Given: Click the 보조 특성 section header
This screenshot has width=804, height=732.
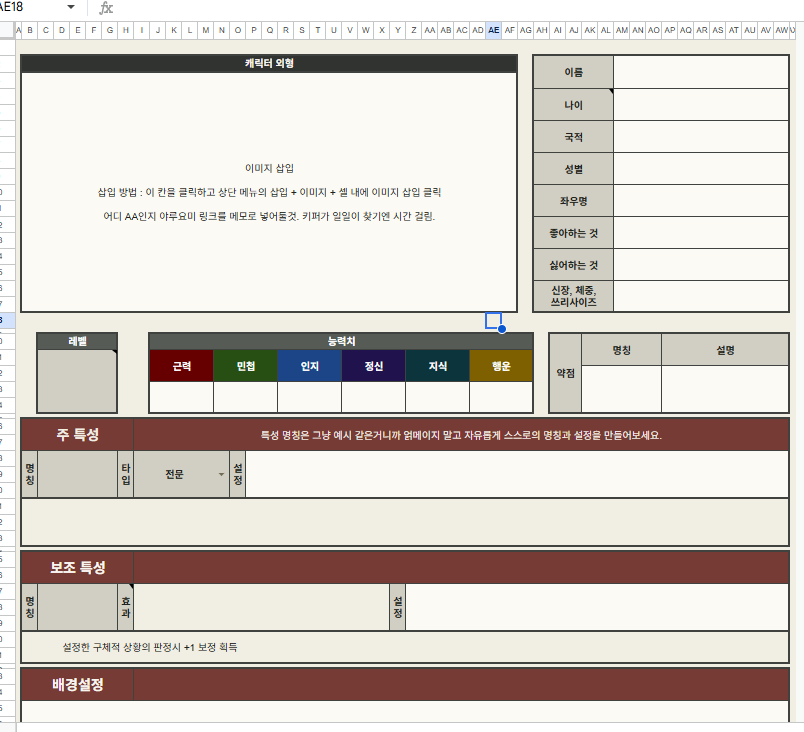Looking at the screenshot, I should coord(77,567).
